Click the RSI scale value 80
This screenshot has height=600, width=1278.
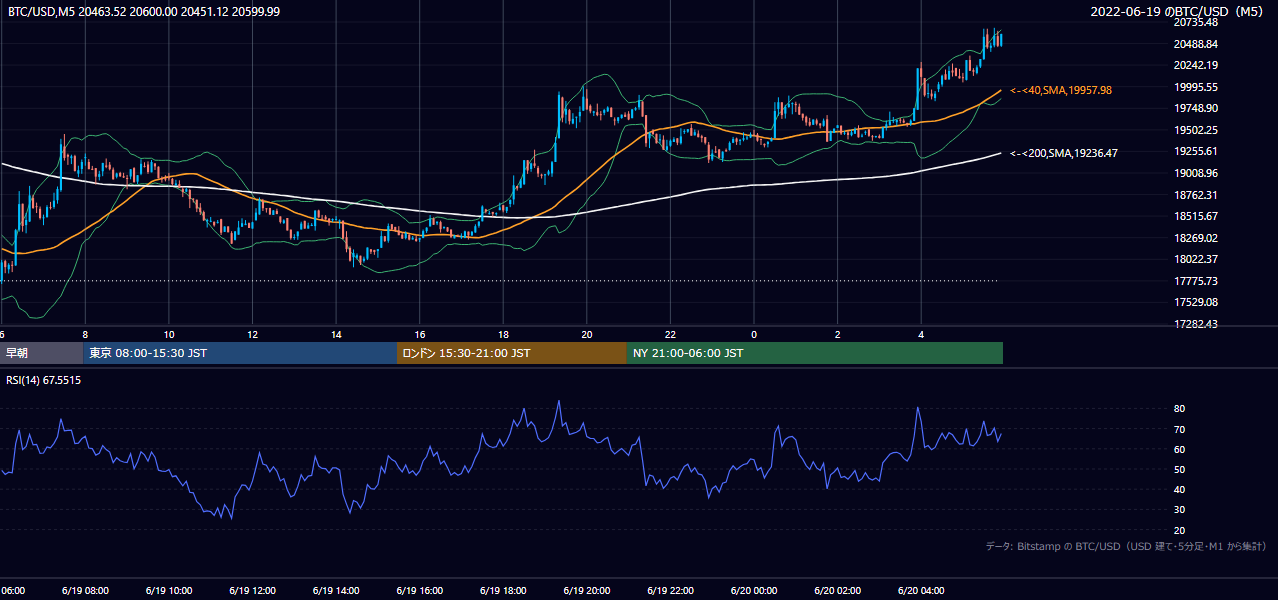click(x=1179, y=409)
